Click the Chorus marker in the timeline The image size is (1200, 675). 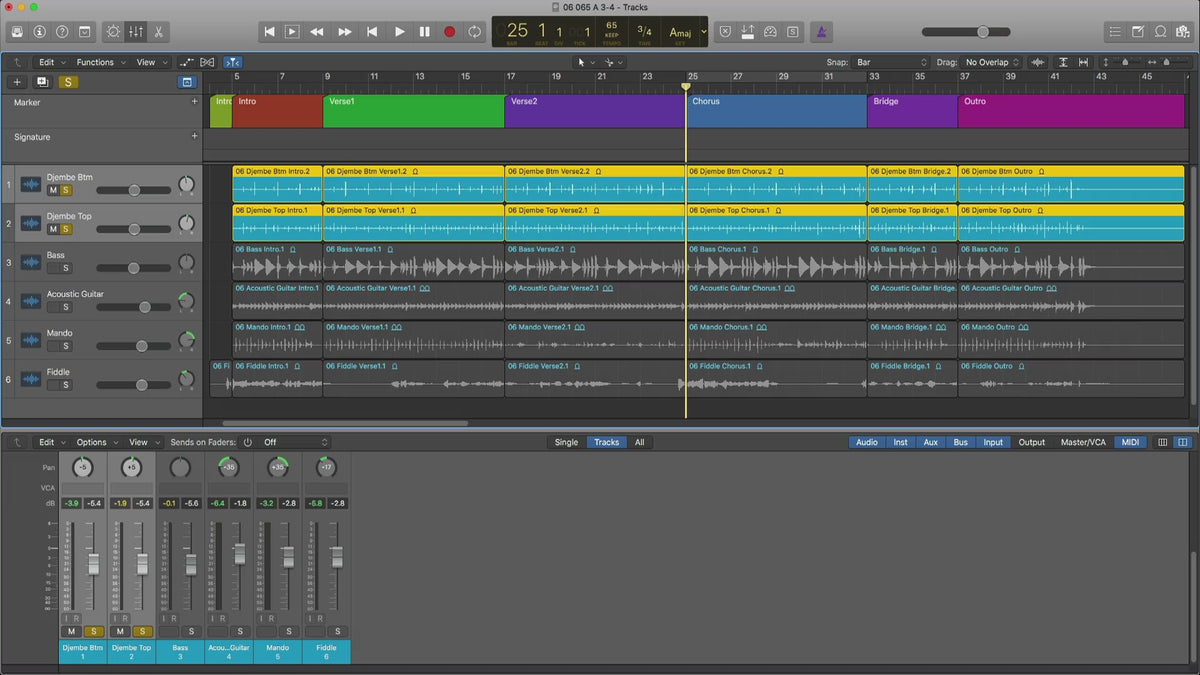tap(776, 111)
